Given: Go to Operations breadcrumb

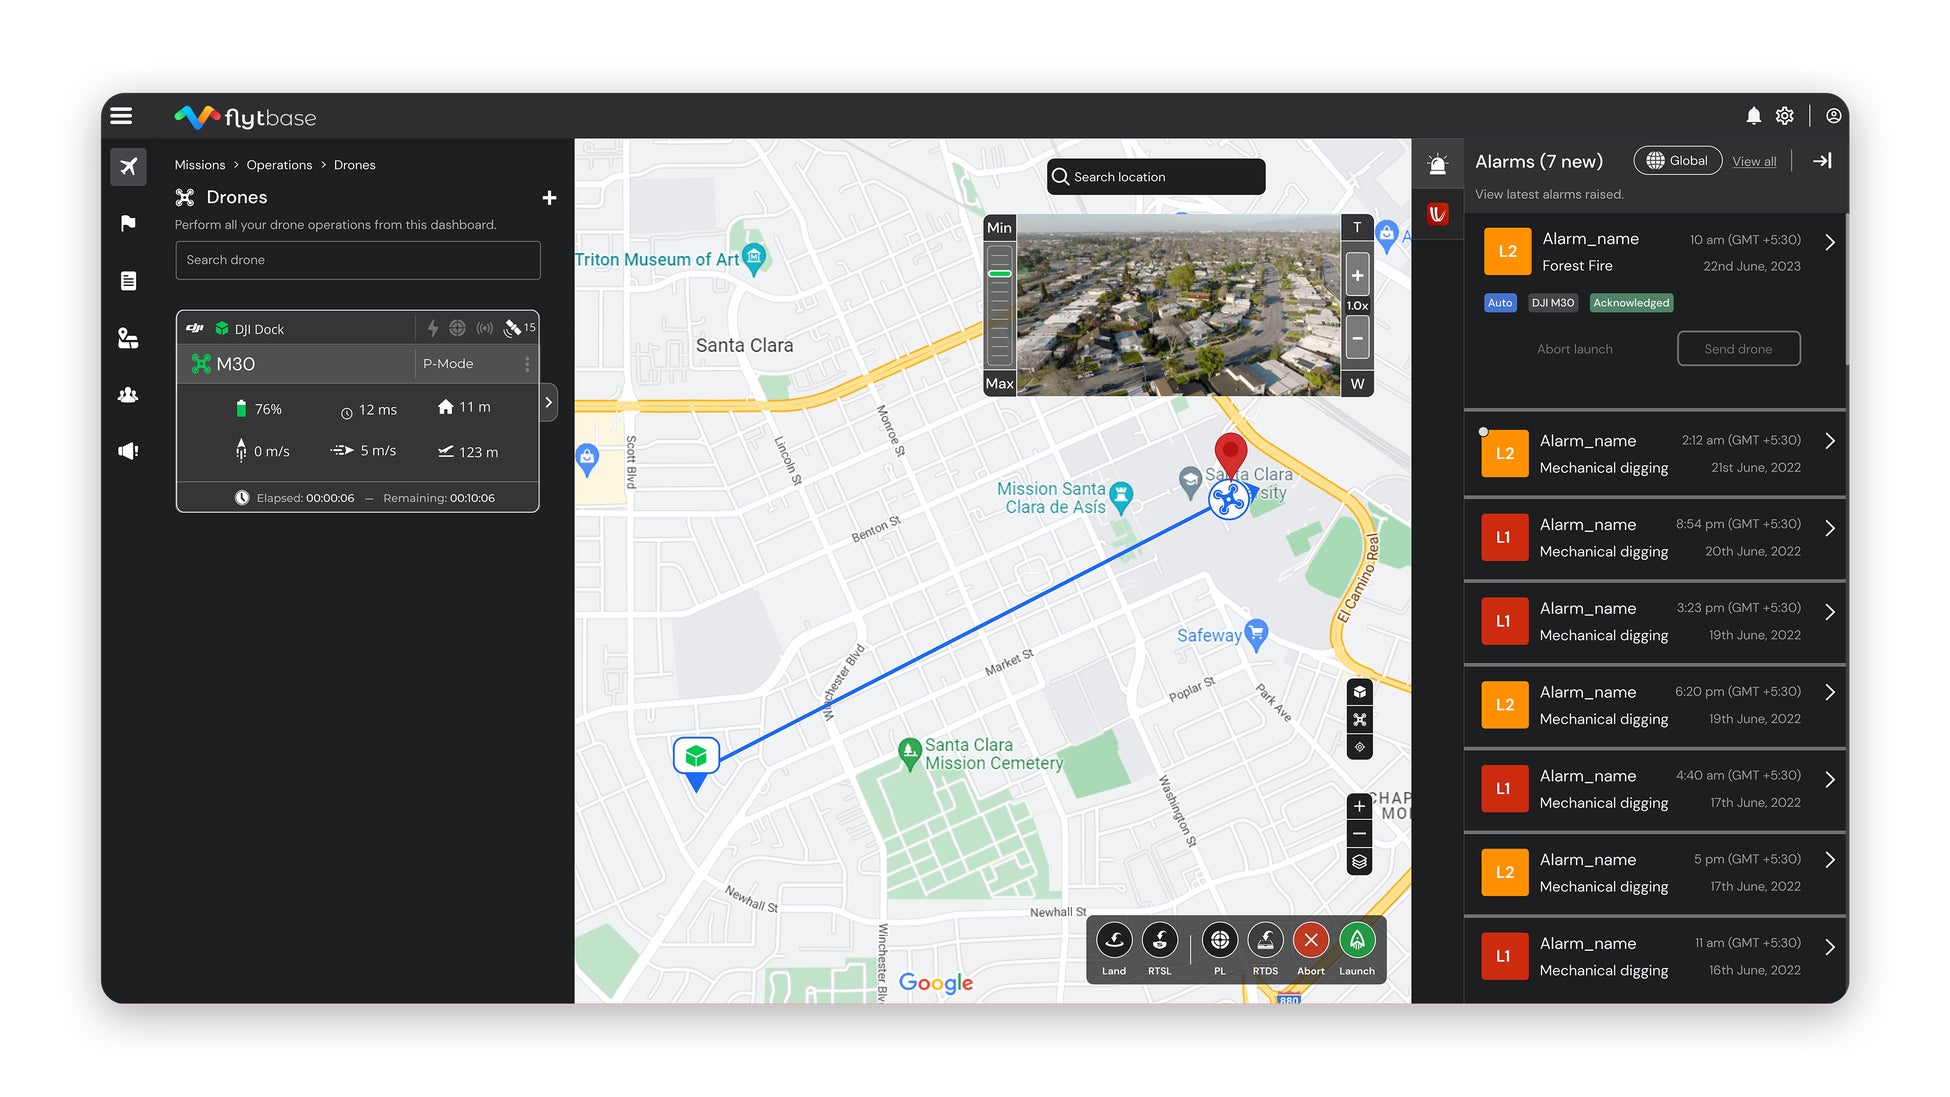Looking at the screenshot, I should (279, 165).
